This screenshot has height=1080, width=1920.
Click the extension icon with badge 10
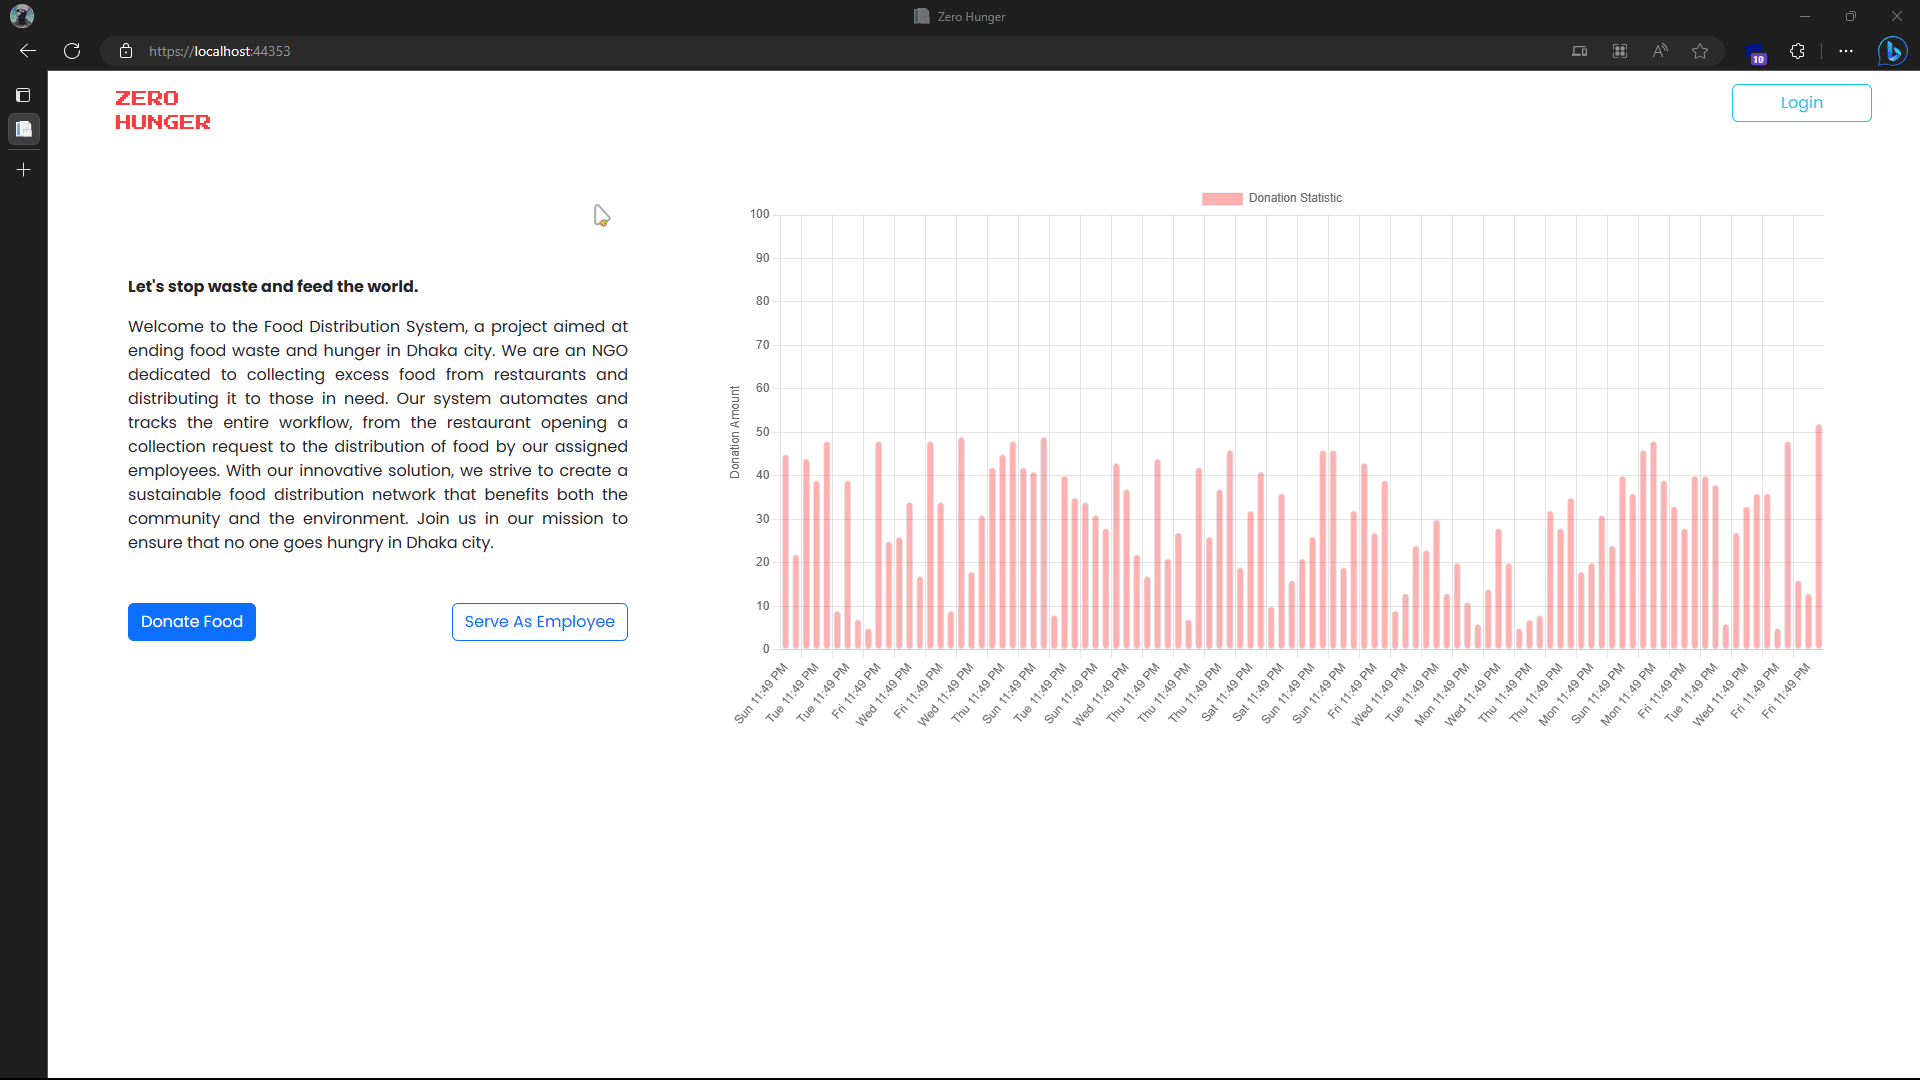click(1755, 53)
